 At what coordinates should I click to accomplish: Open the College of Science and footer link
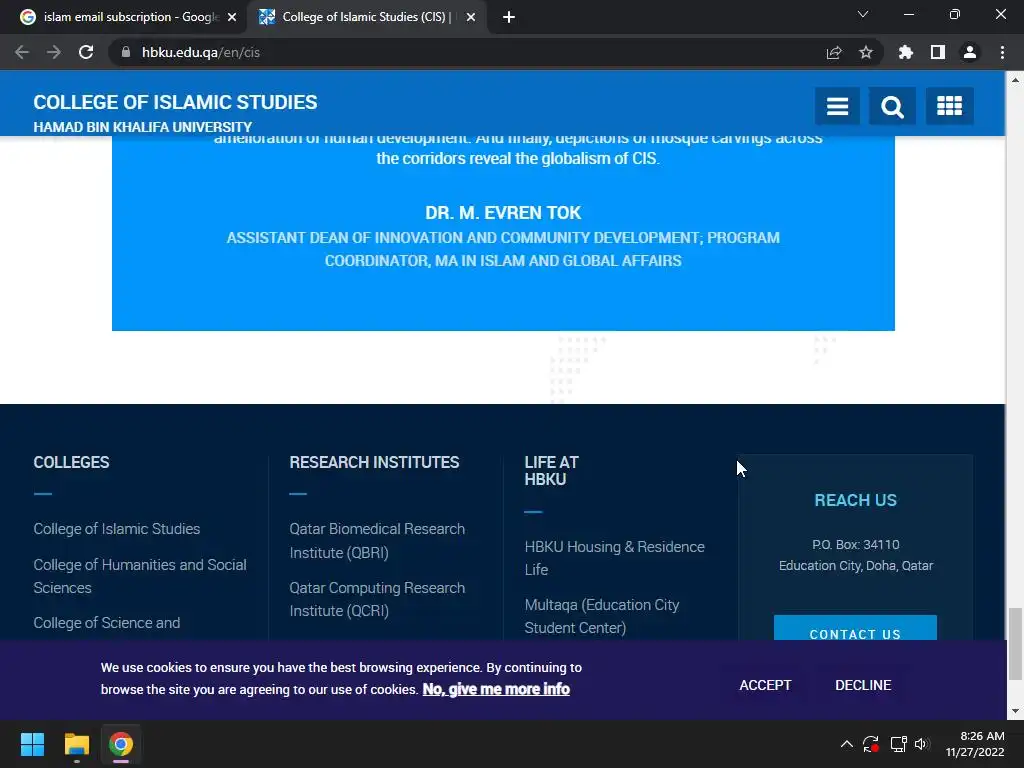tap(106, 623)
